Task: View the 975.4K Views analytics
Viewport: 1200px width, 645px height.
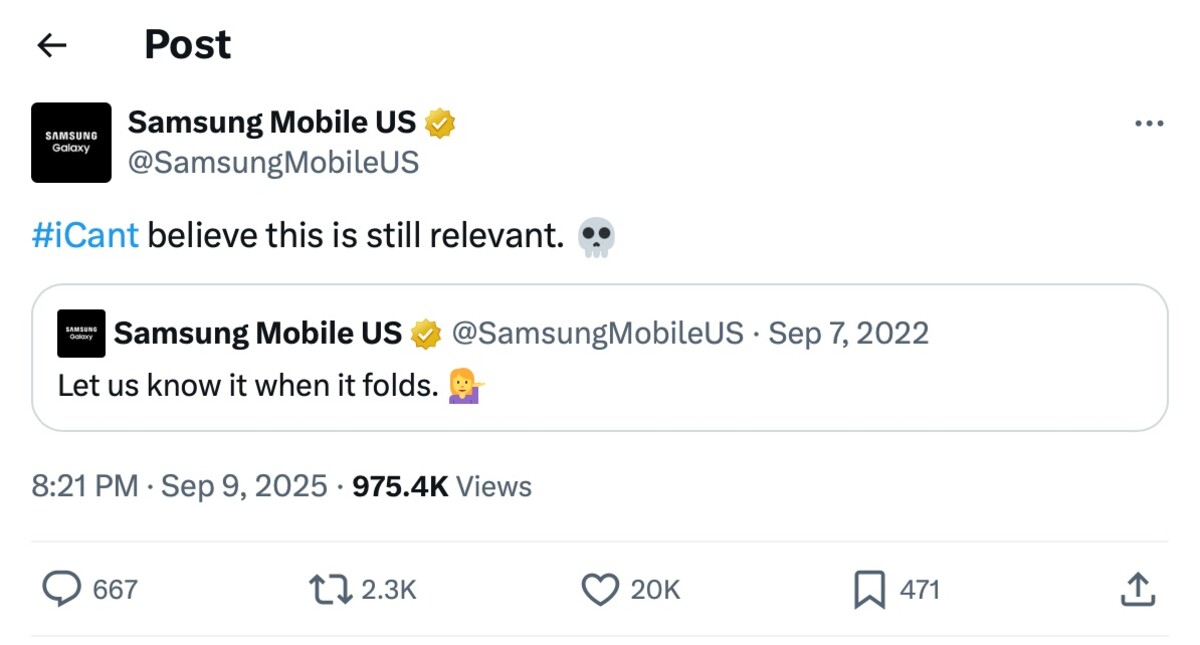Action: pos(442,487)
